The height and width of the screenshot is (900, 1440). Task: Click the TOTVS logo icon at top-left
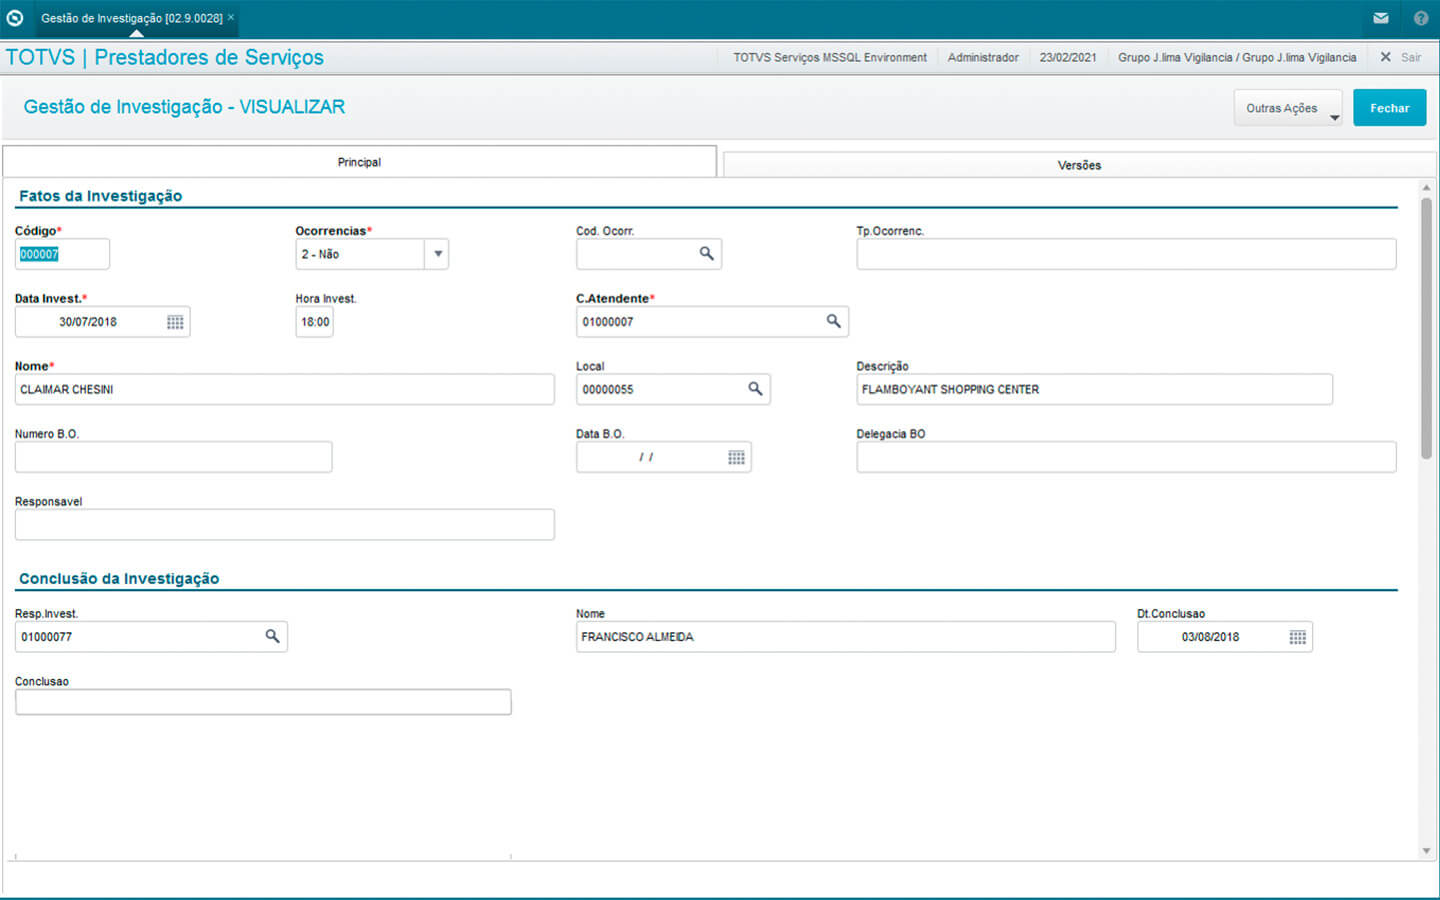[15, 18]
